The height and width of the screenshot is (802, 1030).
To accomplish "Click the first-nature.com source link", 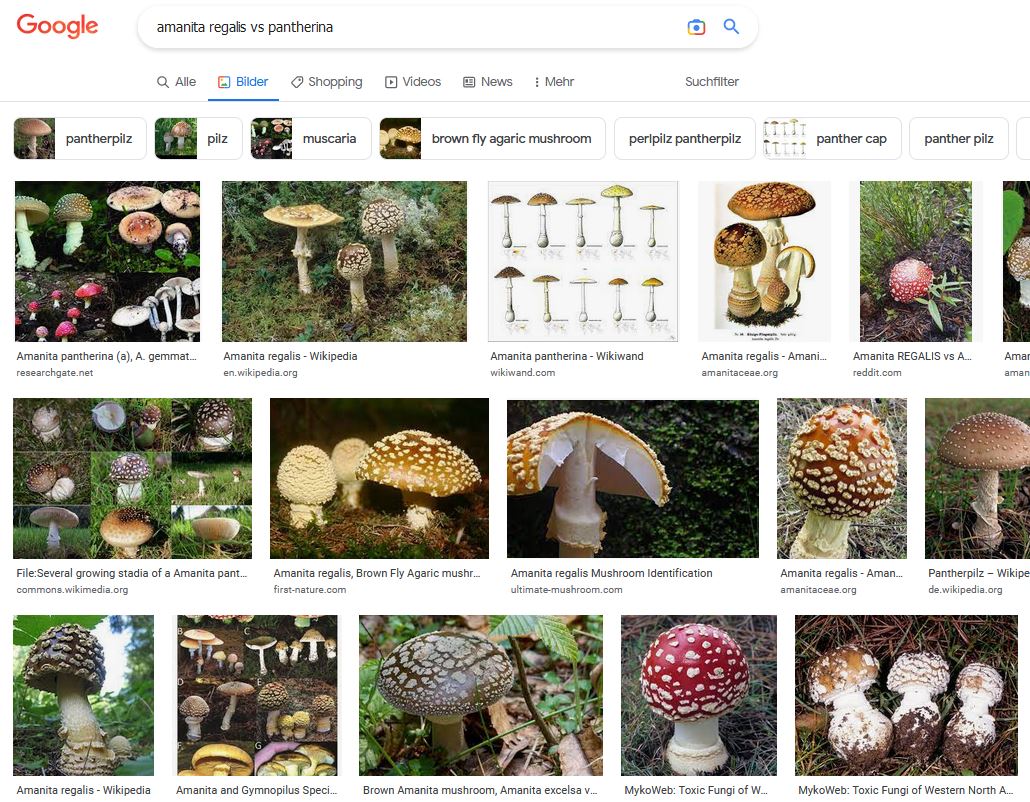I will (309, 590).
